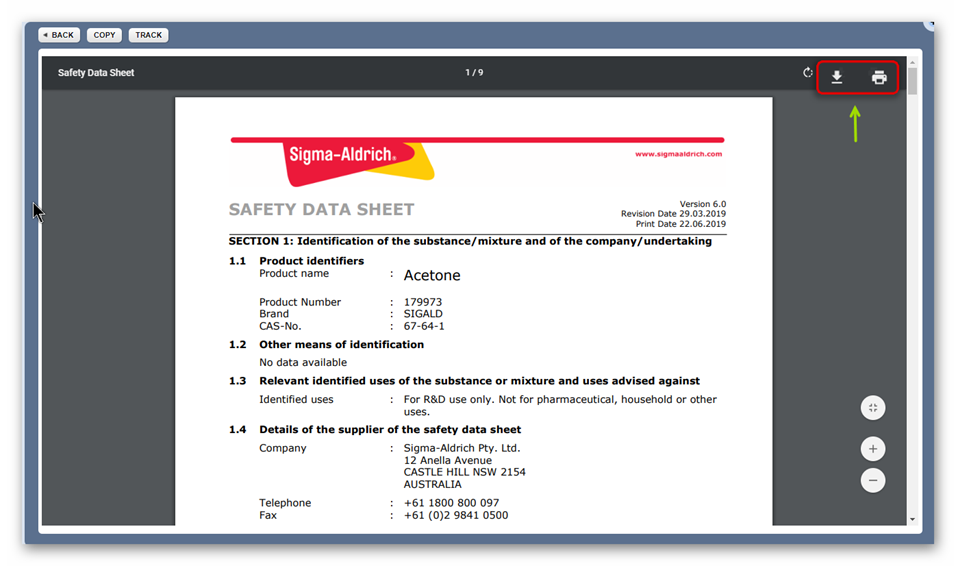Click the print icon
Viewport: 956px width, 566px height.
(879, 77)
